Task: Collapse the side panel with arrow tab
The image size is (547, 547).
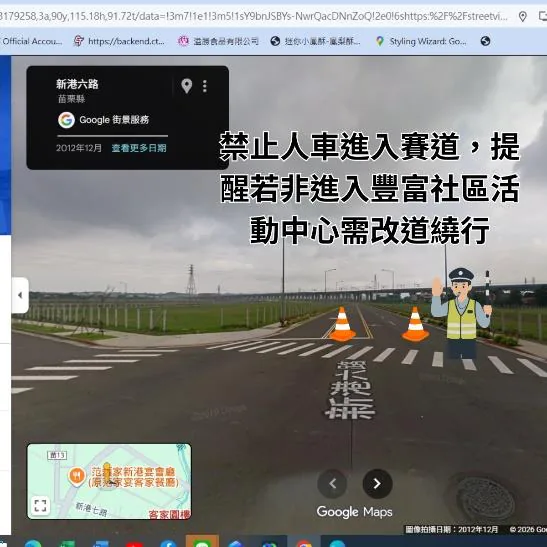Action: point(20,295)
